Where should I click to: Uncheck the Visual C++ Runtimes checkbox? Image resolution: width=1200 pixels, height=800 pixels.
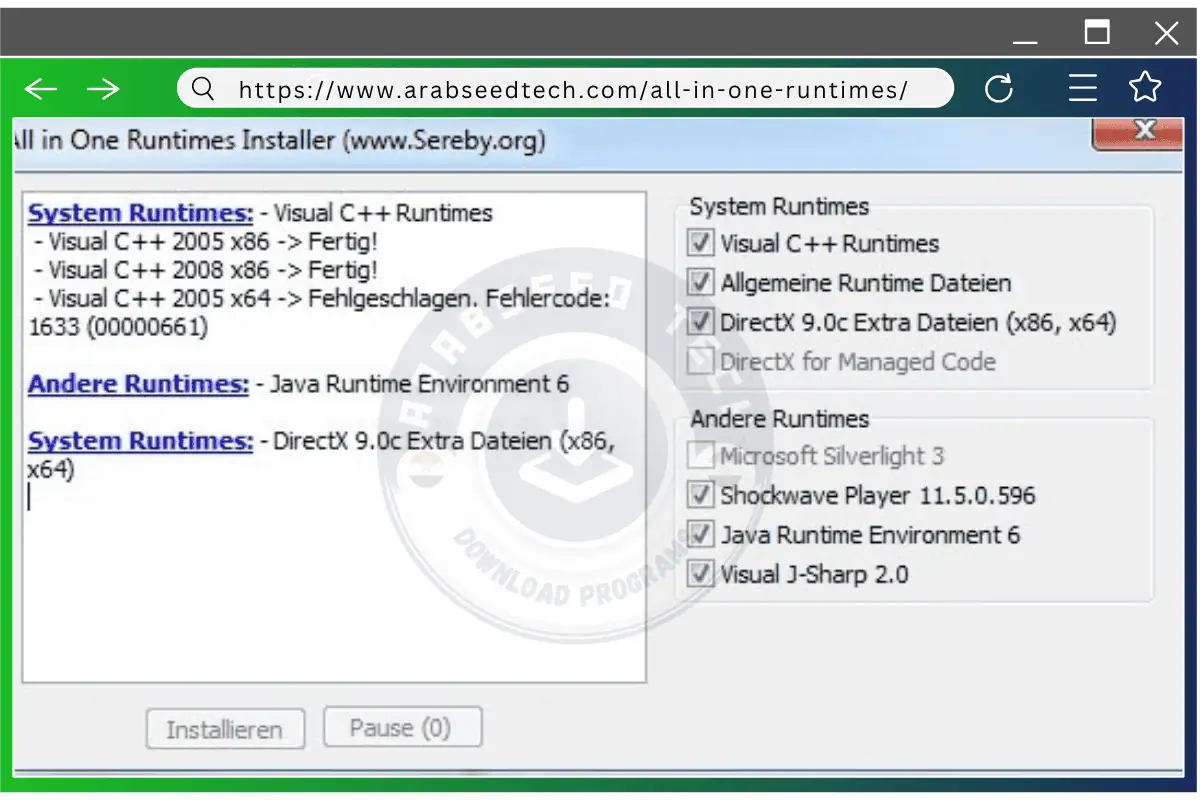(x=701, y=243)
